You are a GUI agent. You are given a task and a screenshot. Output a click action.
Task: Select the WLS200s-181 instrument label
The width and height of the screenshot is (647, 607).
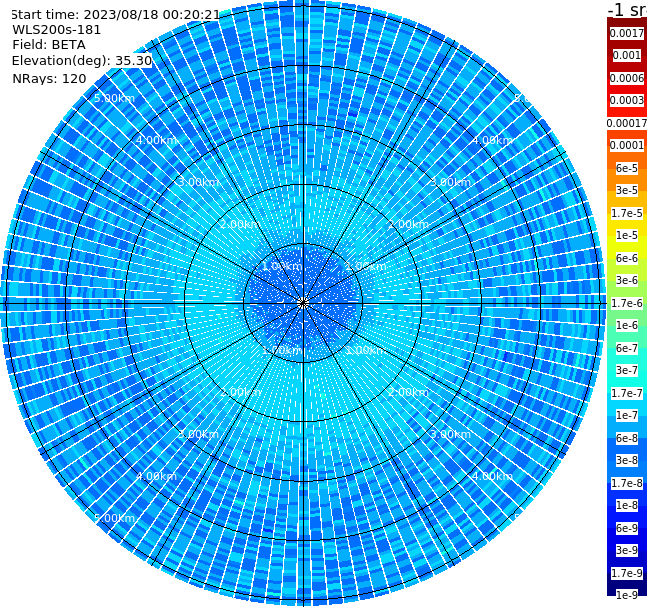click(x=57, y=30)
